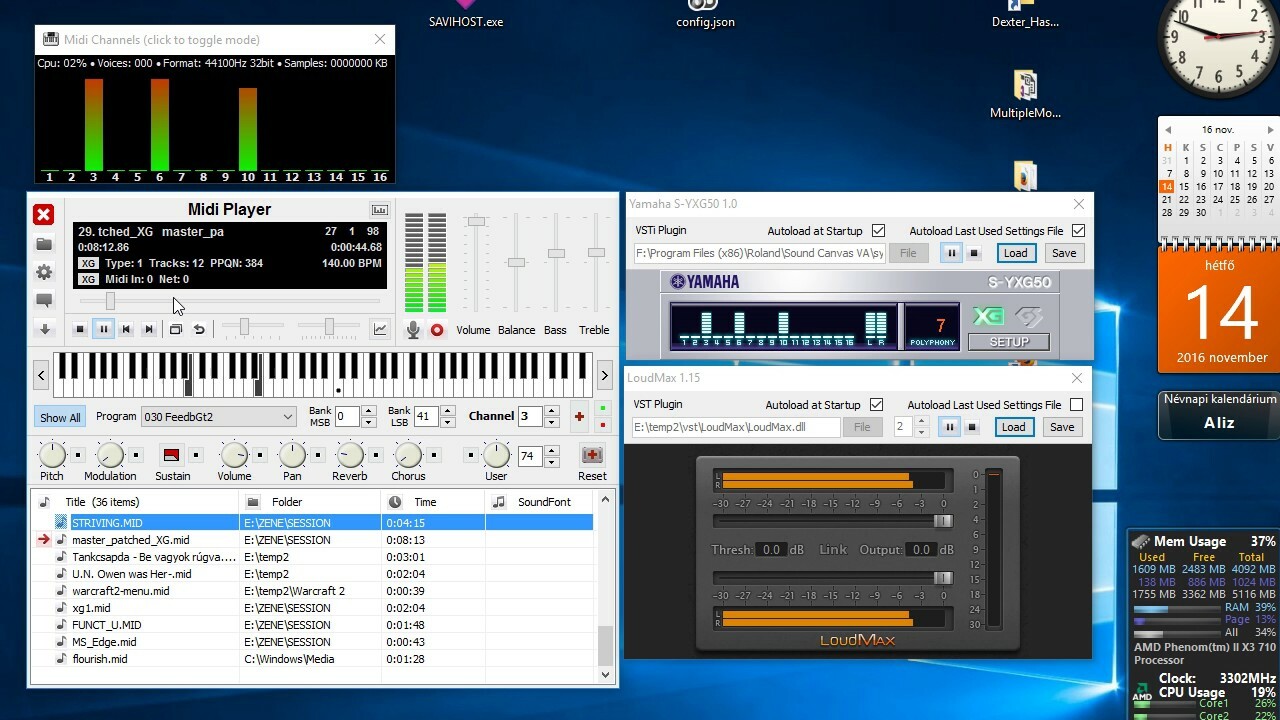Increase Bank MSB value with up arrow
The image size is (1280, 720).
click(x=368, y=411)
